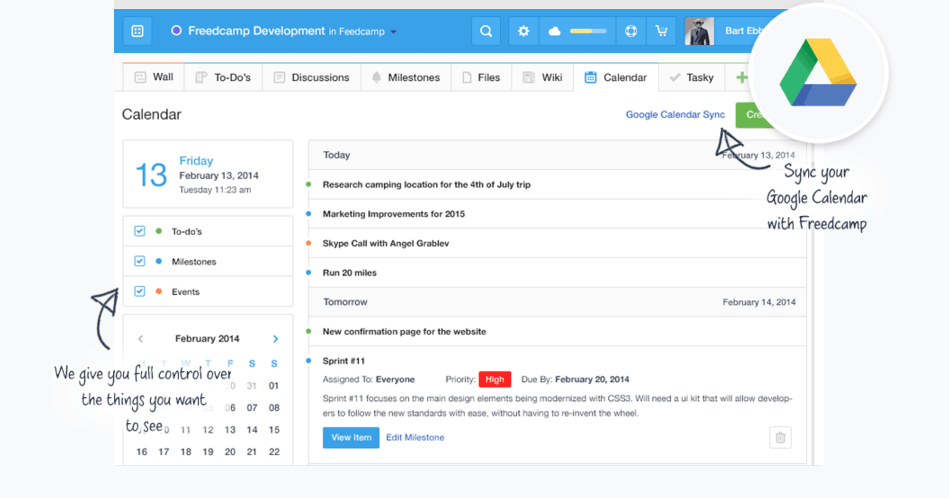Screen dimensions: 949x498
Task: Switch to the Wall tab
Action: [154, 77]
